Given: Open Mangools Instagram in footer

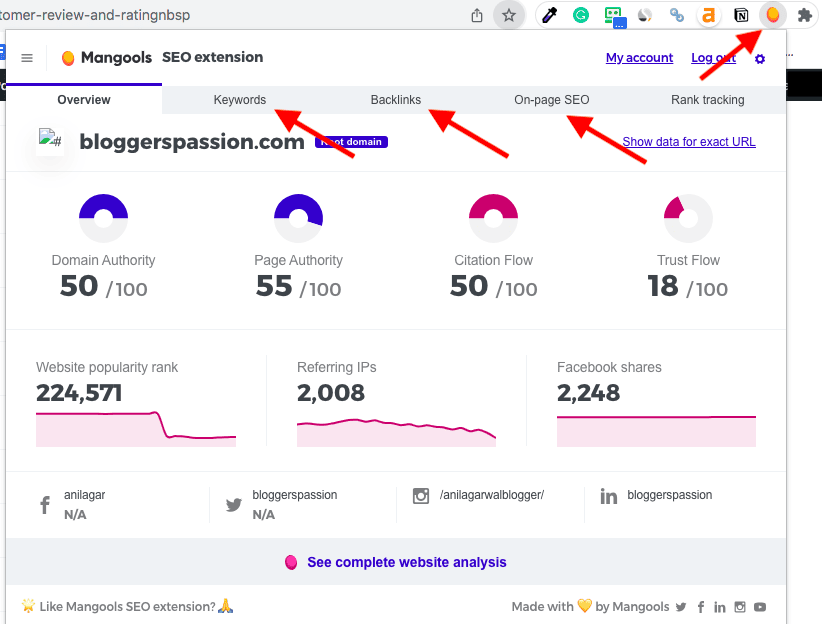Looking at the screenshot, I should tap(740, 607).
